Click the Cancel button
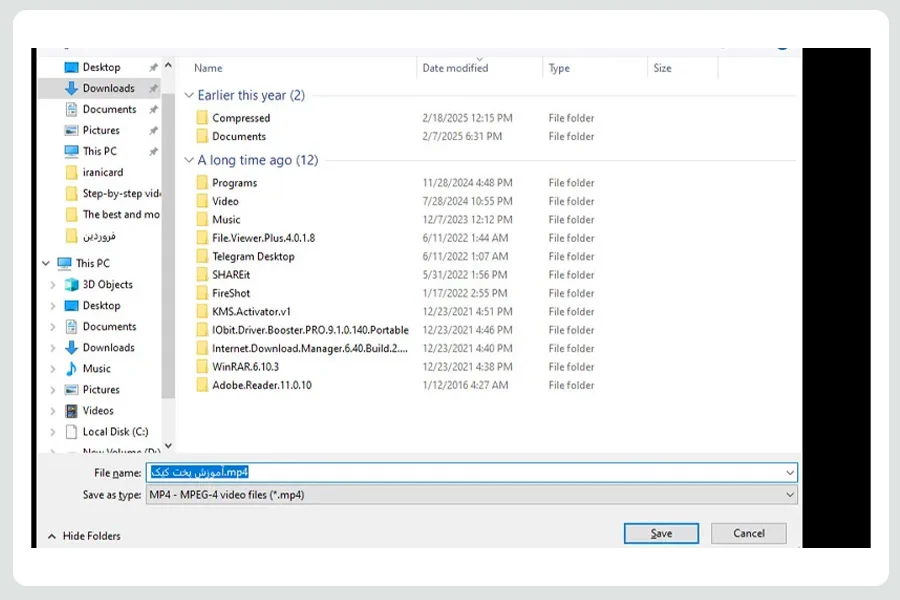 pos(749,533)
